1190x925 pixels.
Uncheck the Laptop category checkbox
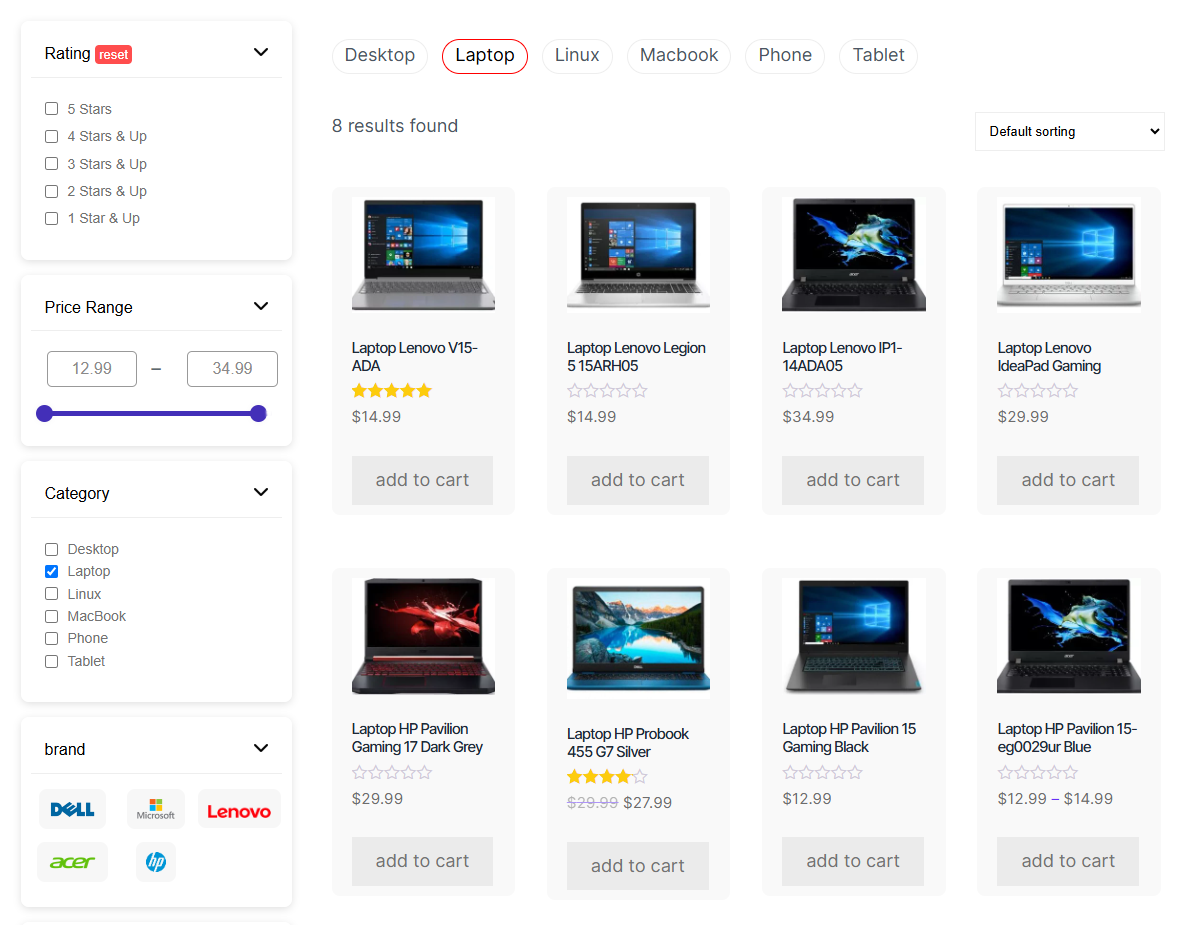click(52, 571)
